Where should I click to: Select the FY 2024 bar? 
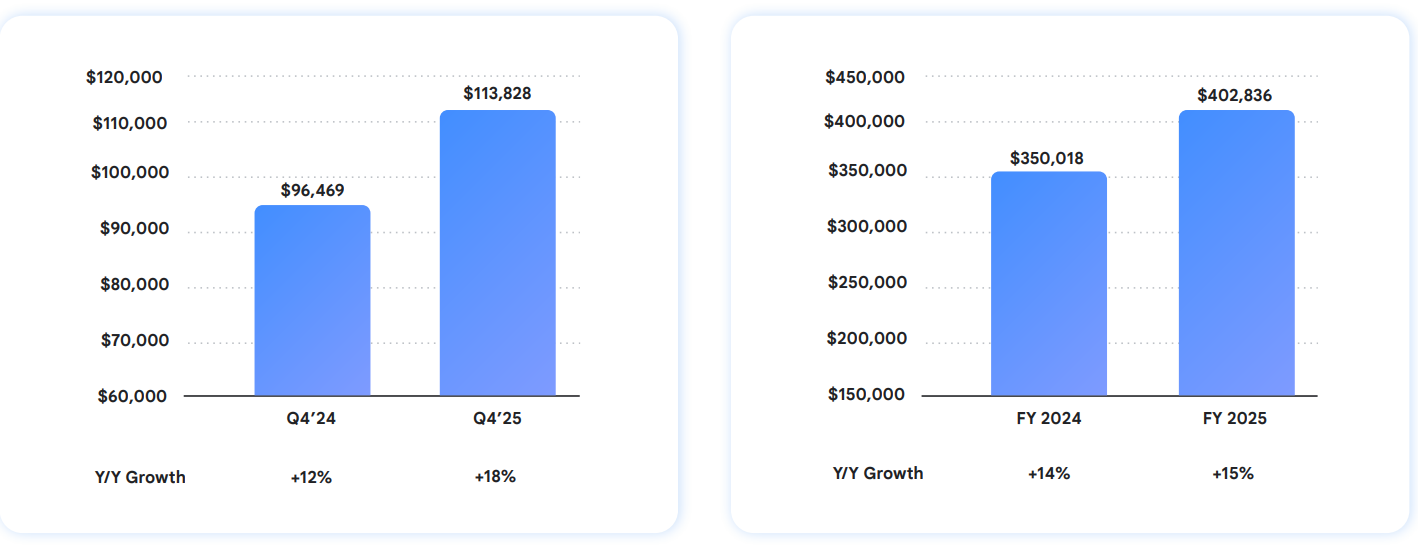click(1048, 284)
